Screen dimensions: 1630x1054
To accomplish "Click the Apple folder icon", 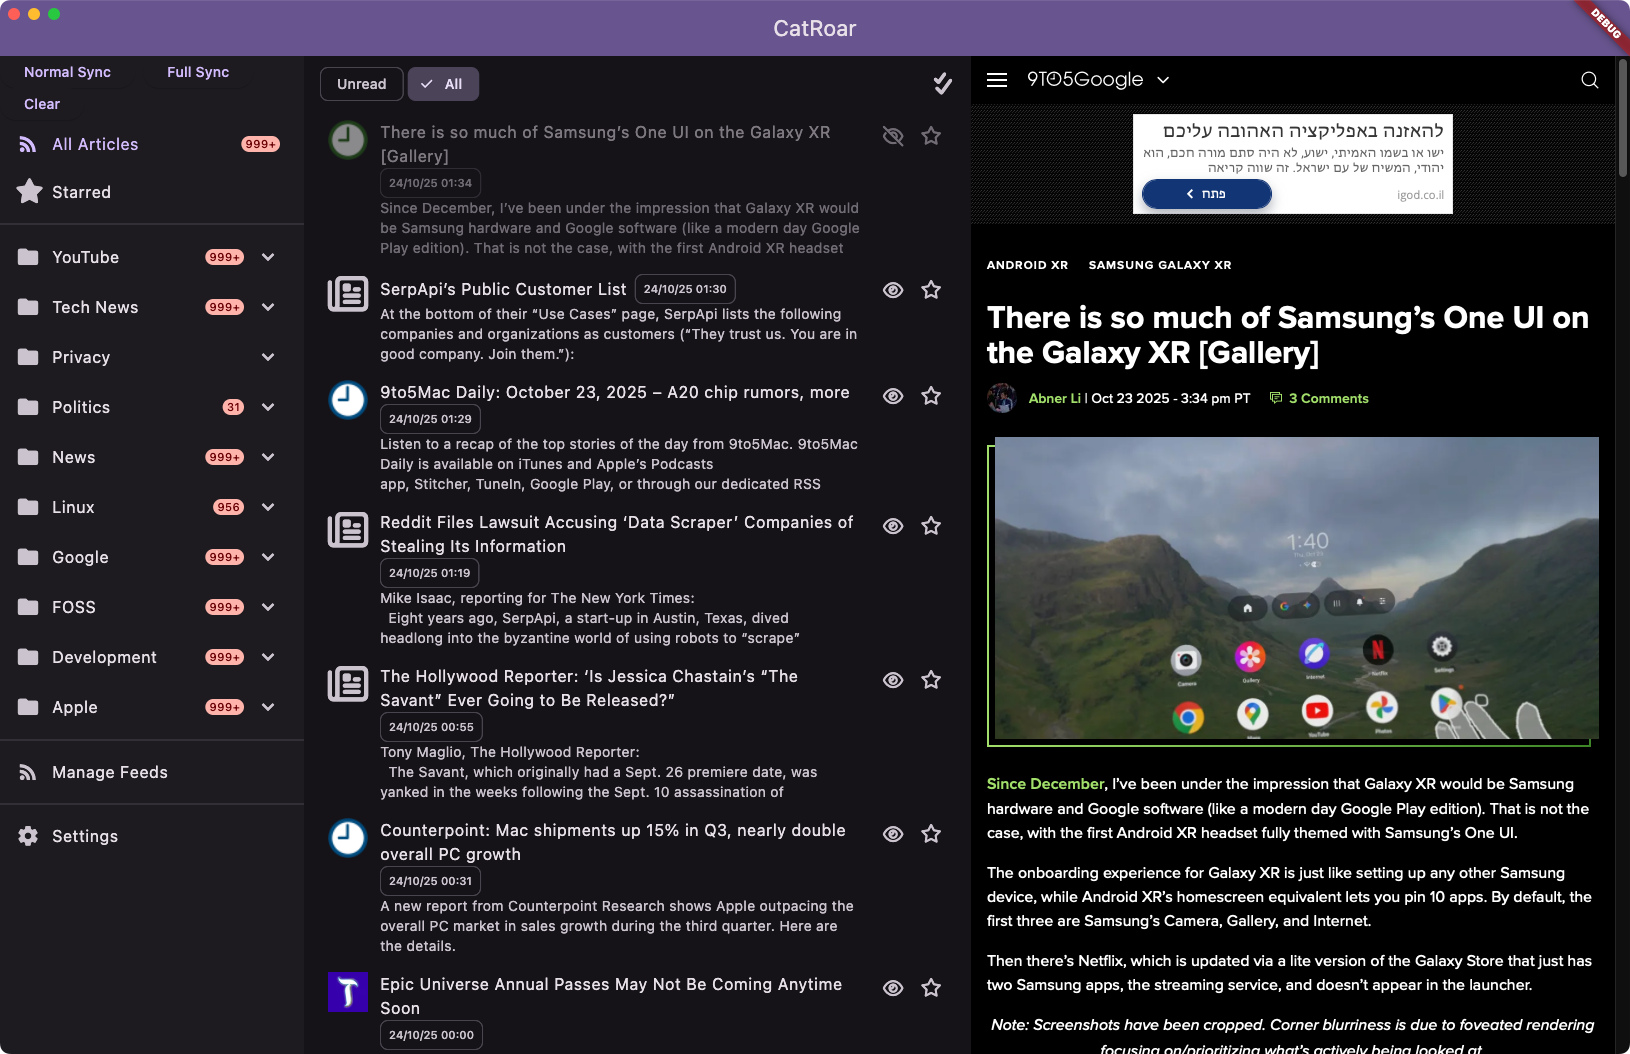I will point(28,707).
